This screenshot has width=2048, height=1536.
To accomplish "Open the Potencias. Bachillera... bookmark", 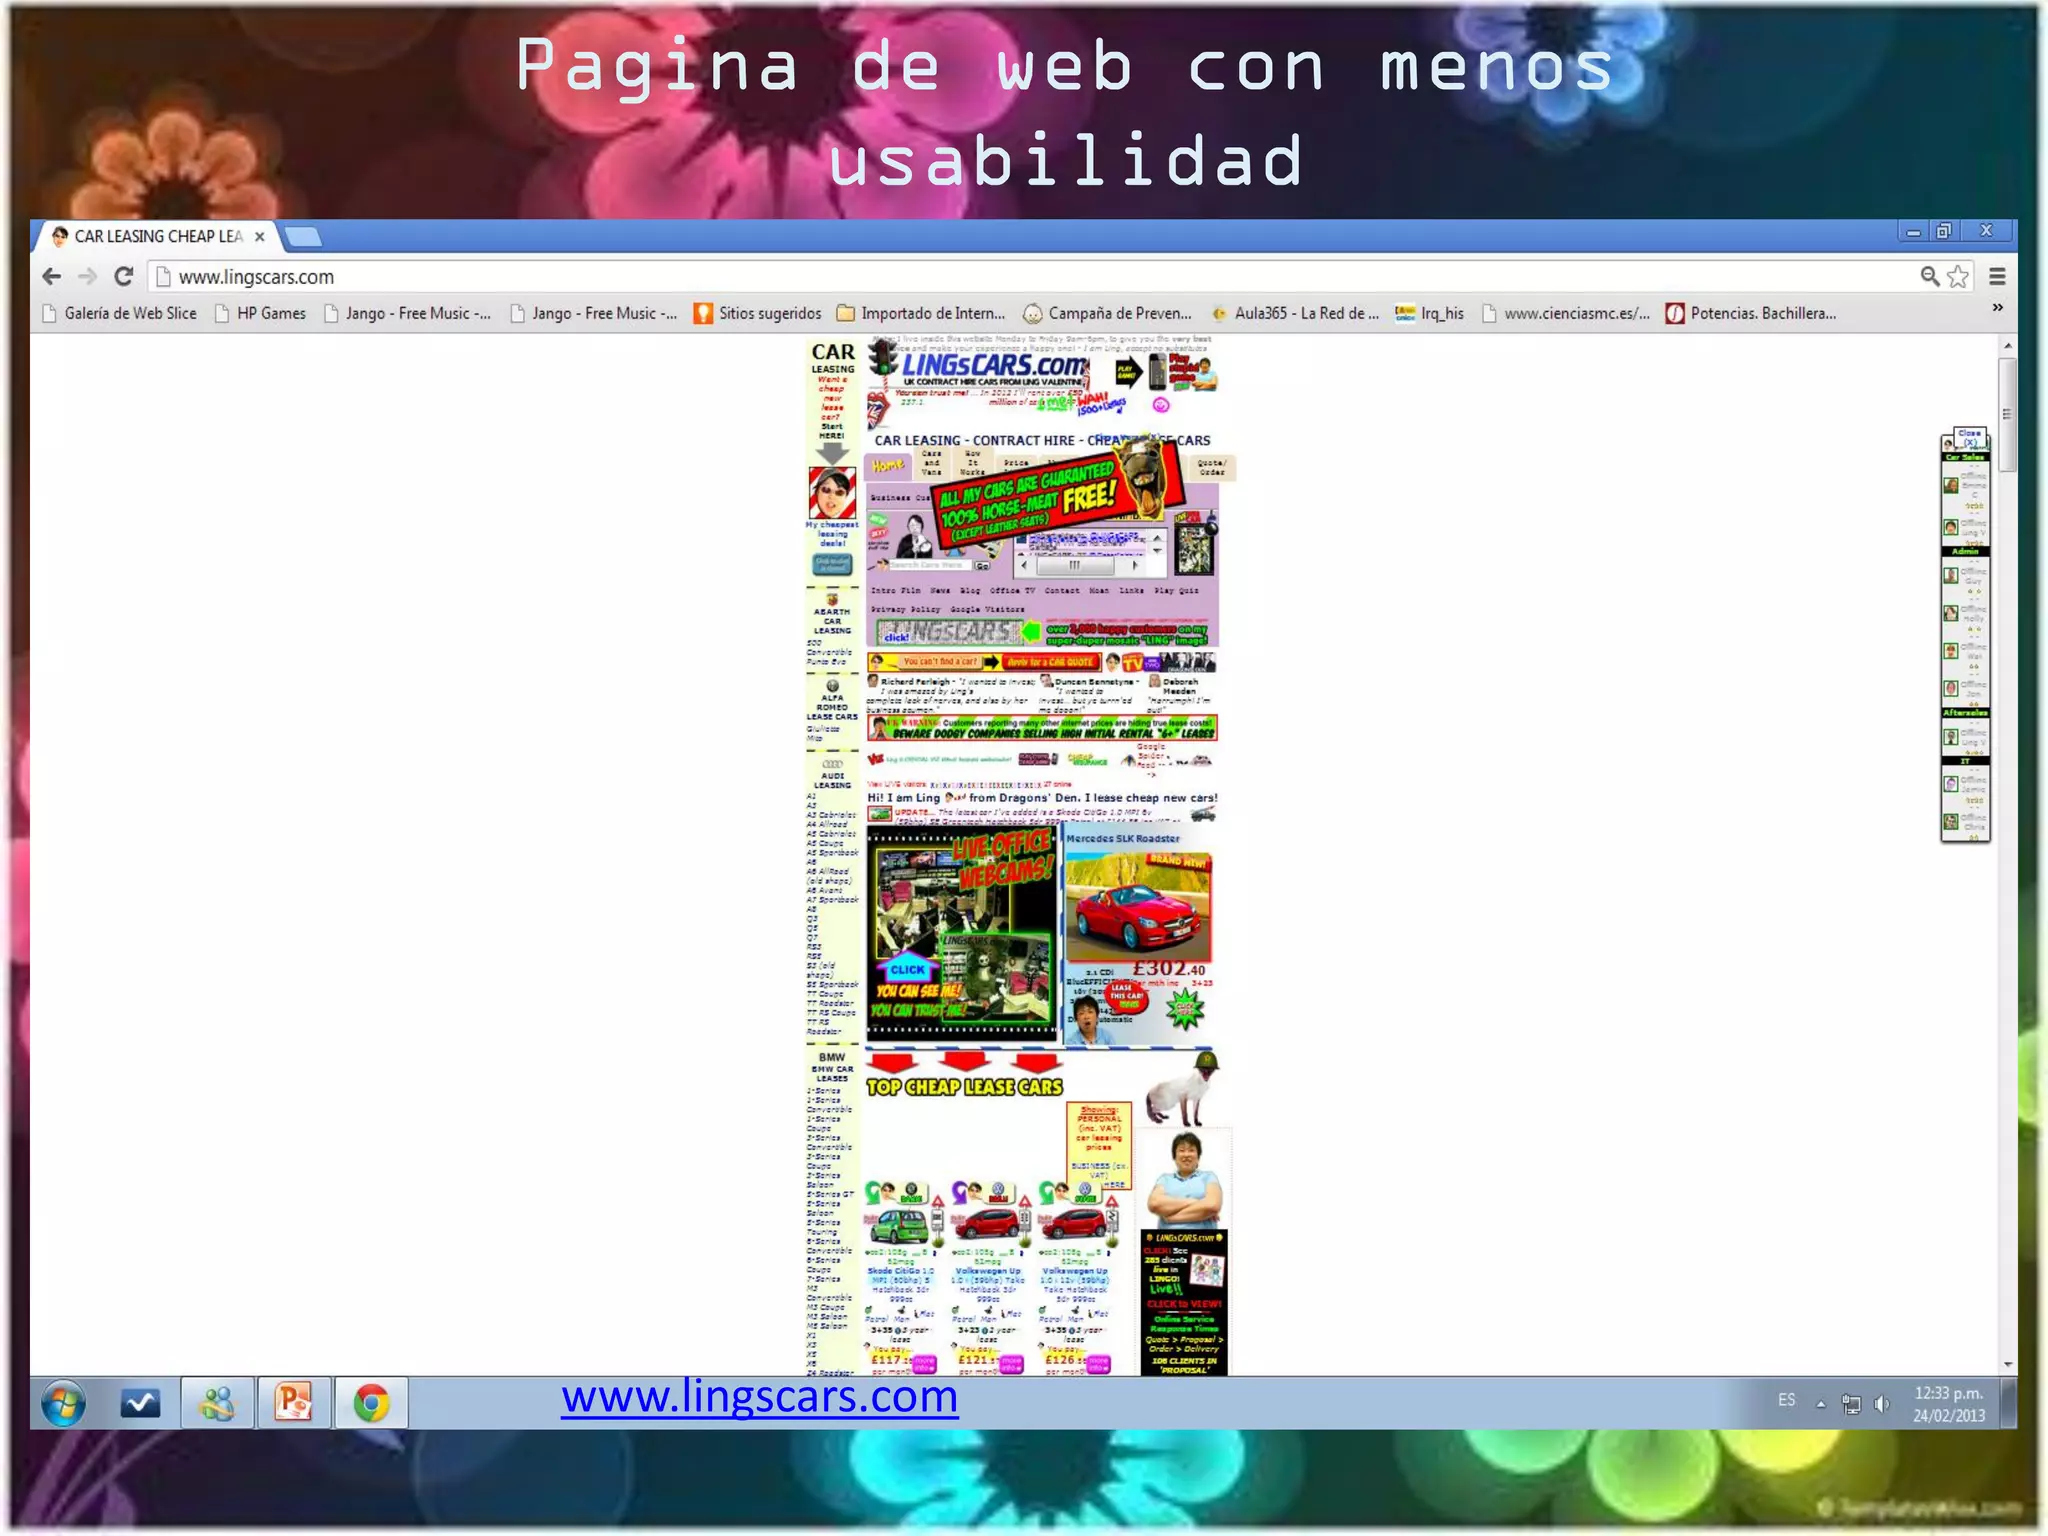I will pos(1751,313).
